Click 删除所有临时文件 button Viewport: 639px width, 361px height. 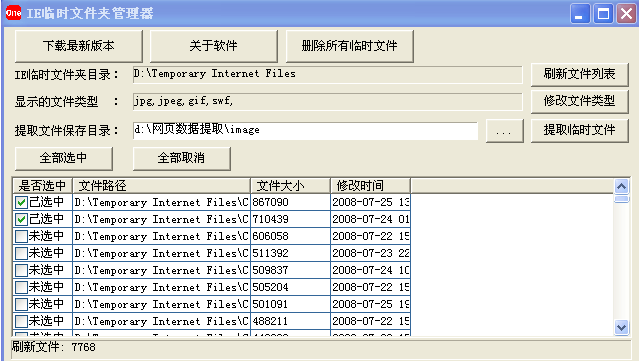click(x=349, y=46)
